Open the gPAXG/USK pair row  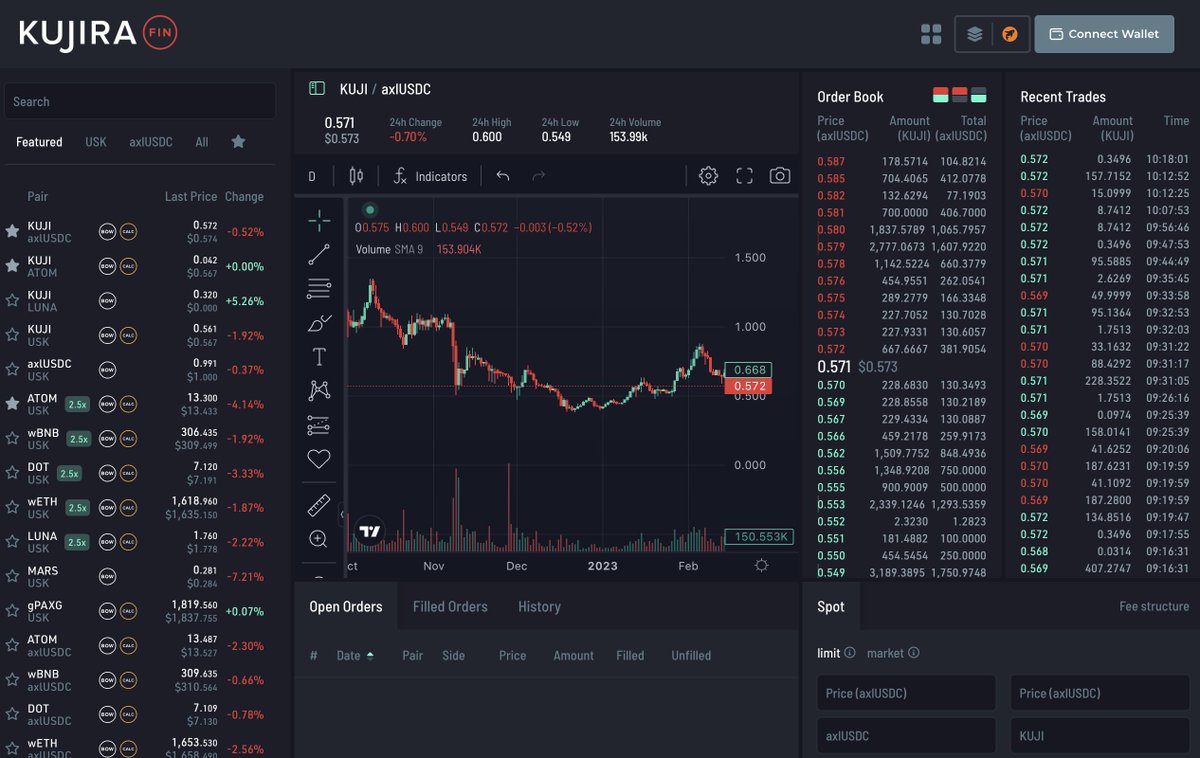click(140, 611)
